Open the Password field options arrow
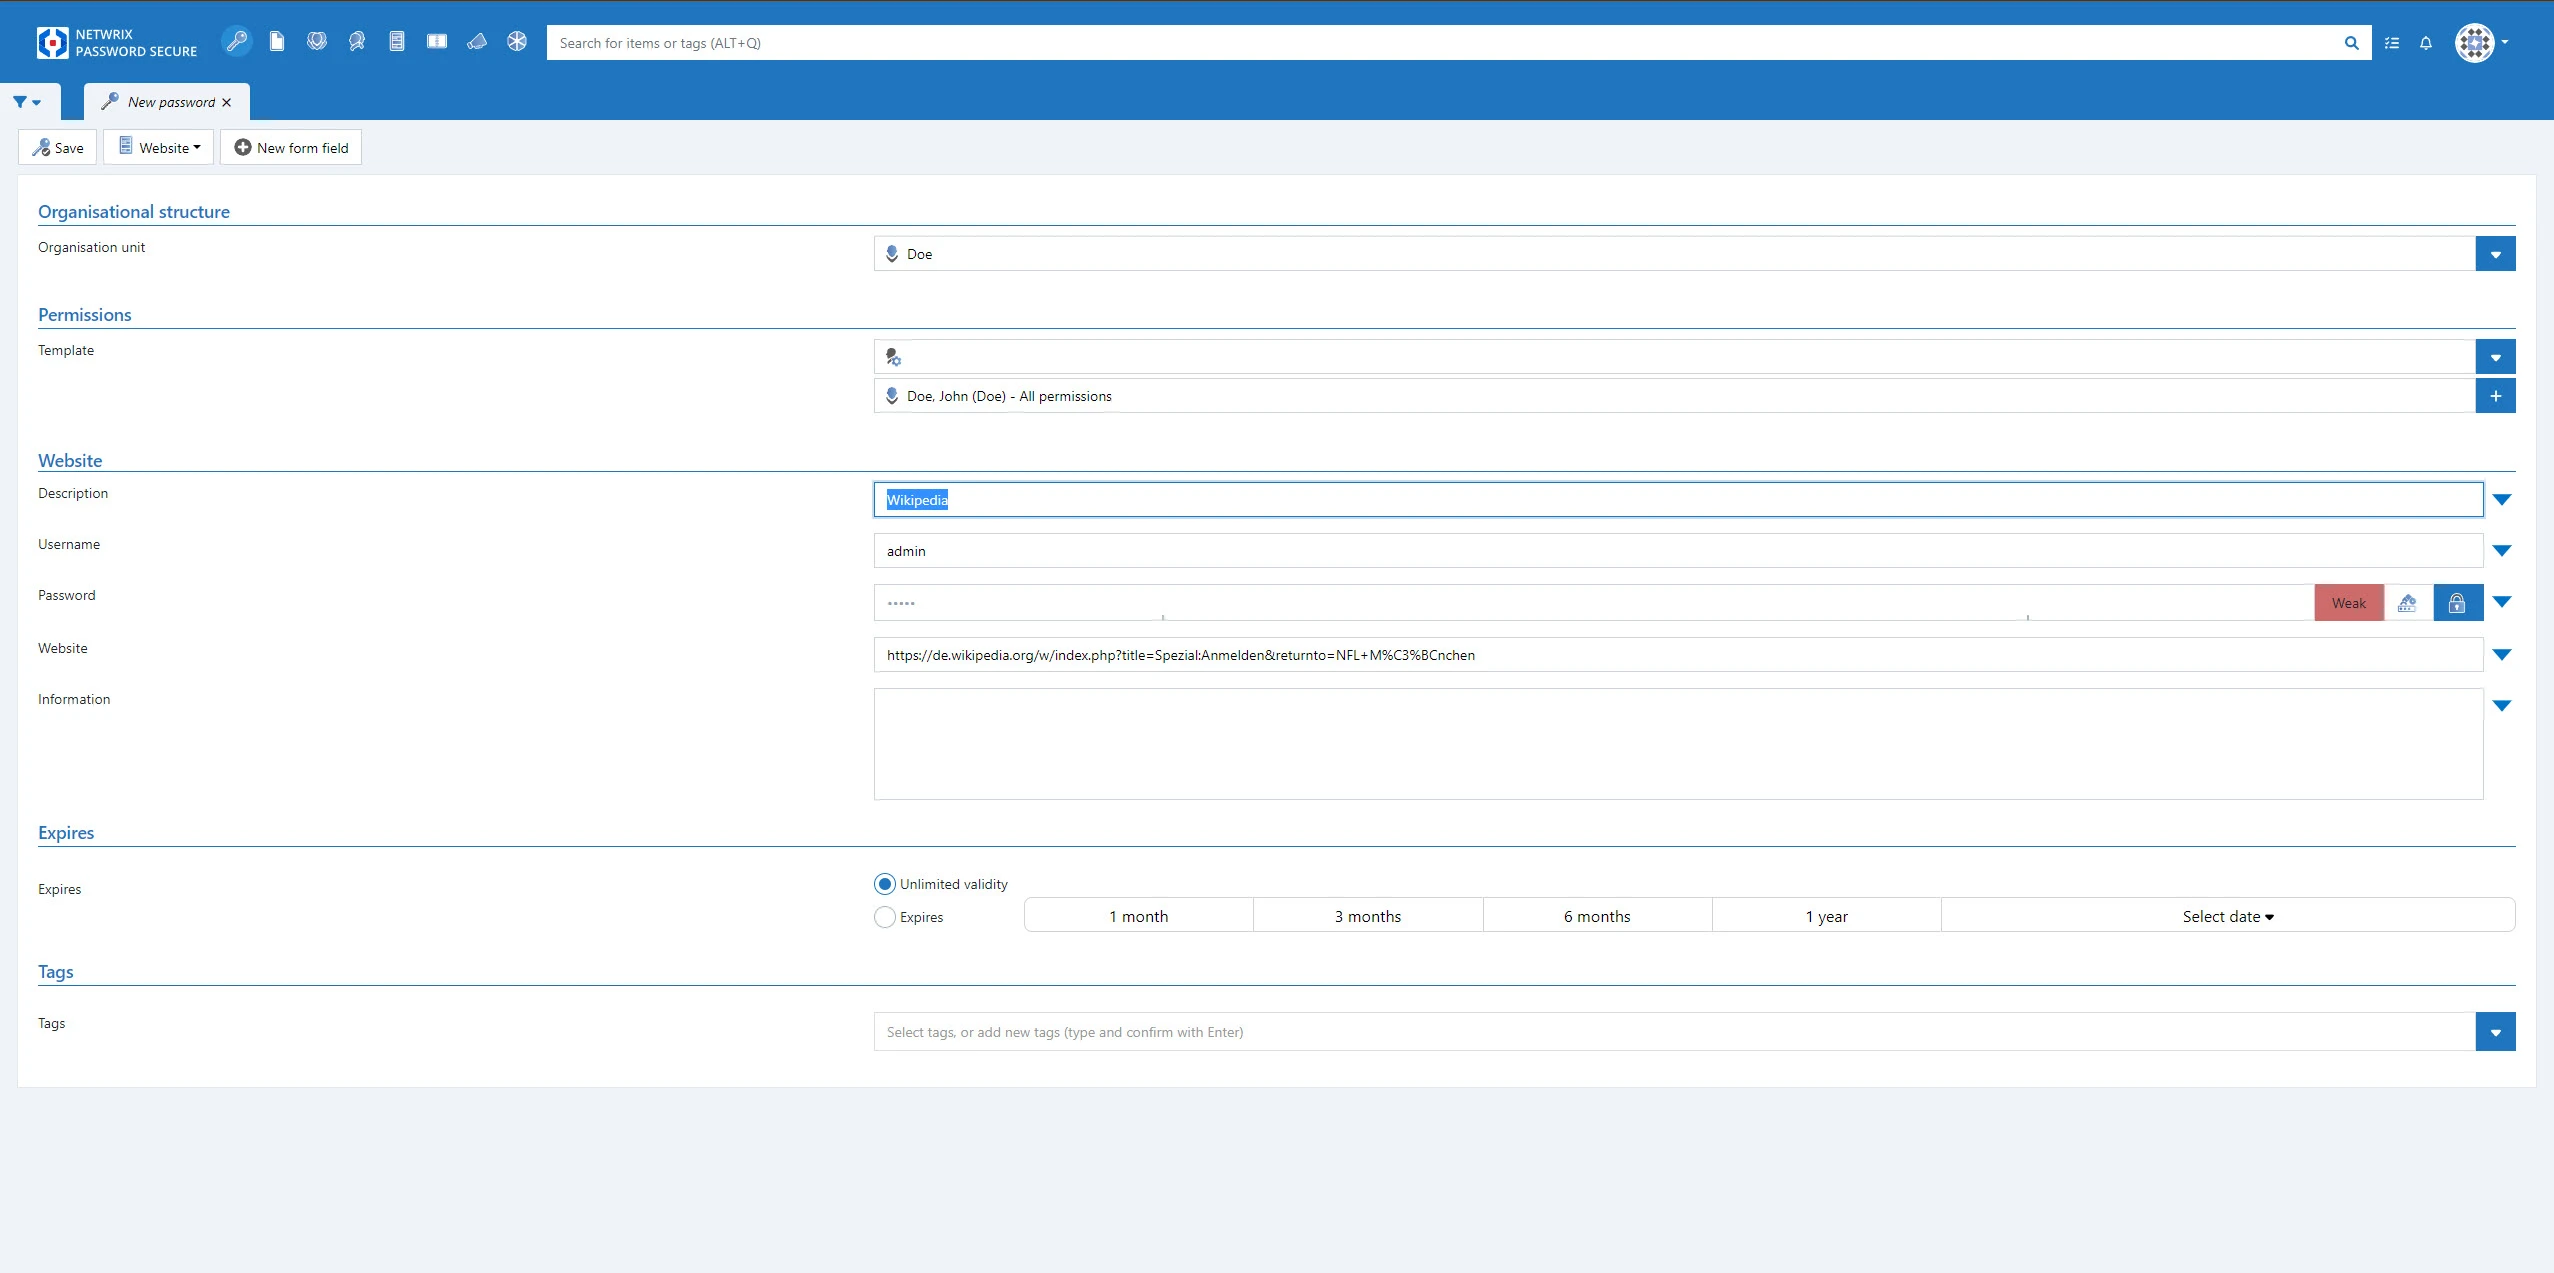2554x1273 pixels. 2502,602
